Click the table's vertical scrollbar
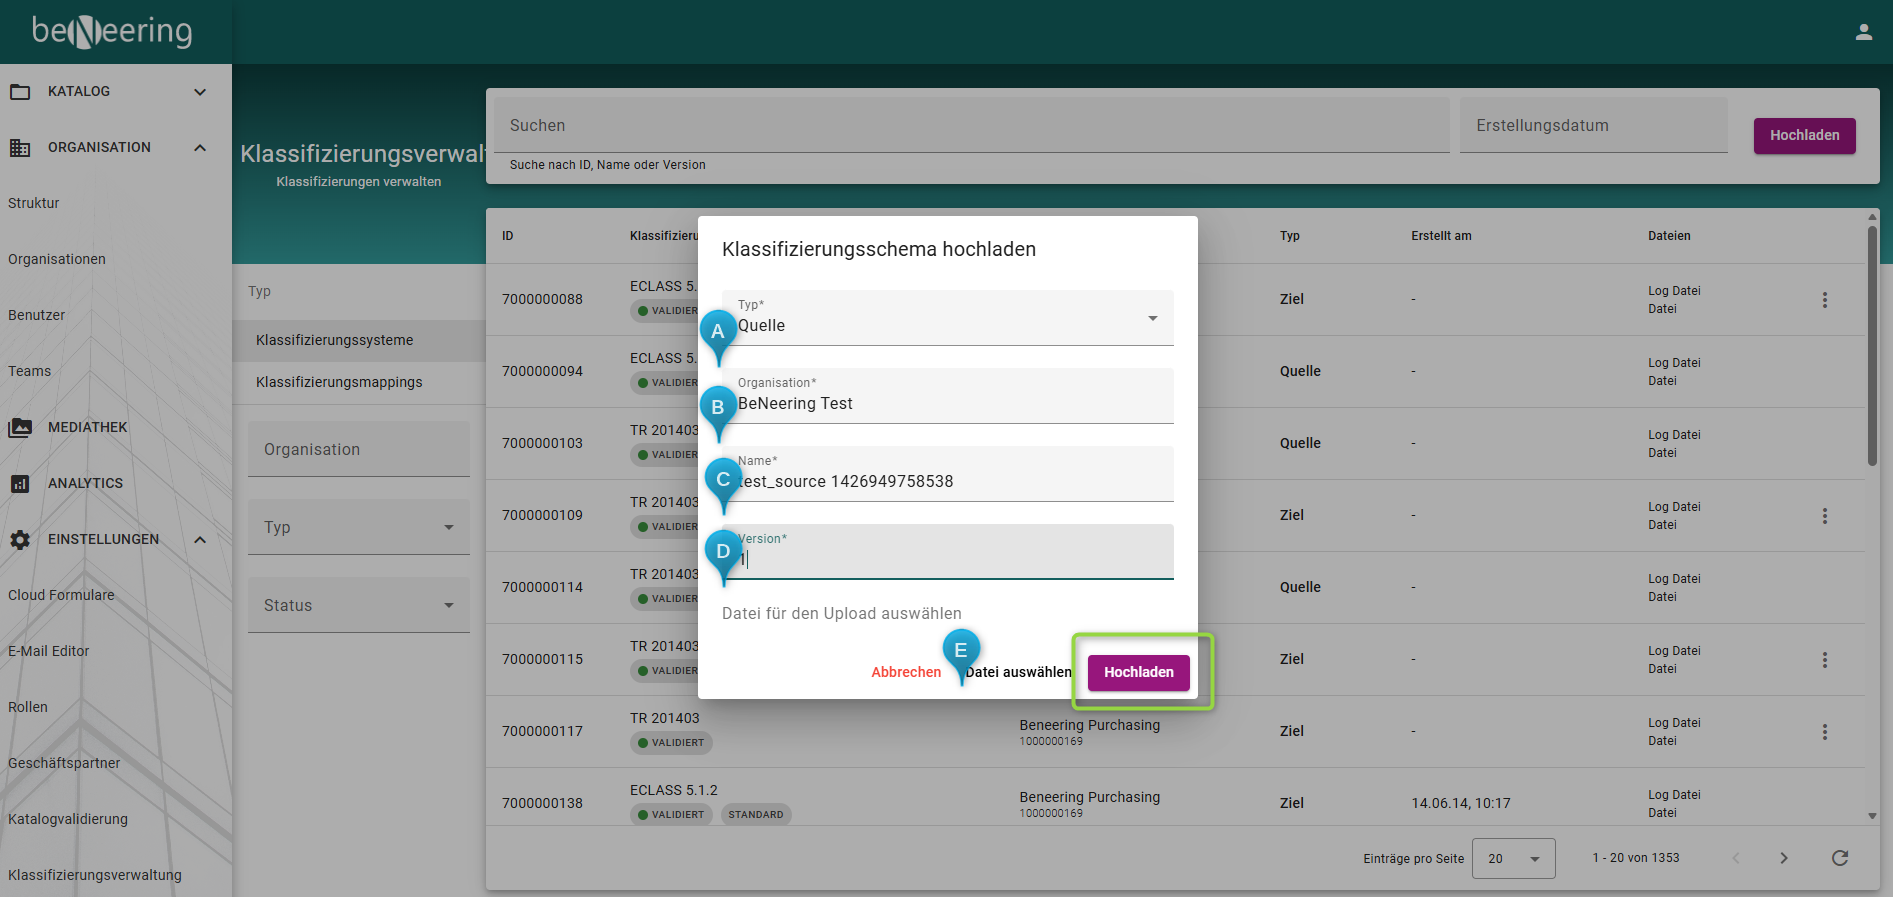The width and height of the screenshot is (1893, 897). click(1872, 345)
